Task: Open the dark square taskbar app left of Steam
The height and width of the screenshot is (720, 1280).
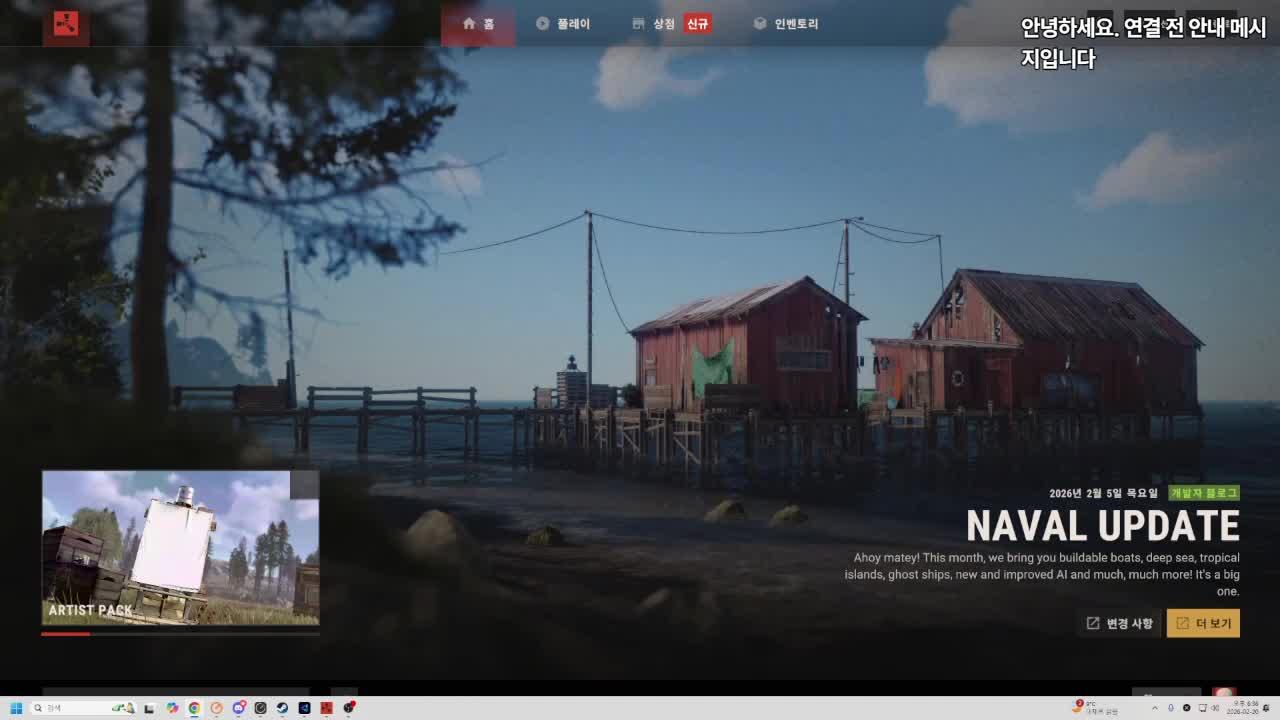Action: (x=260, y=708)
